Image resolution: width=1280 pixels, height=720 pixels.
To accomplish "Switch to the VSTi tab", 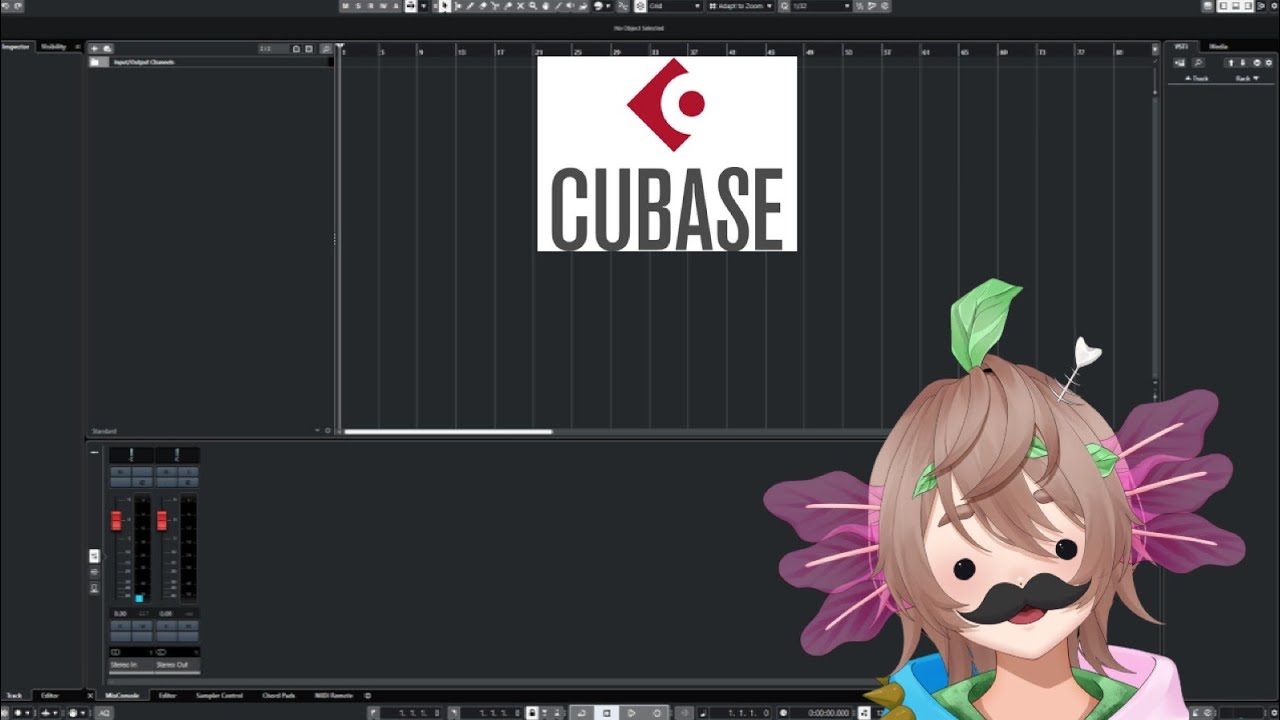I will tap(1181, 47).
